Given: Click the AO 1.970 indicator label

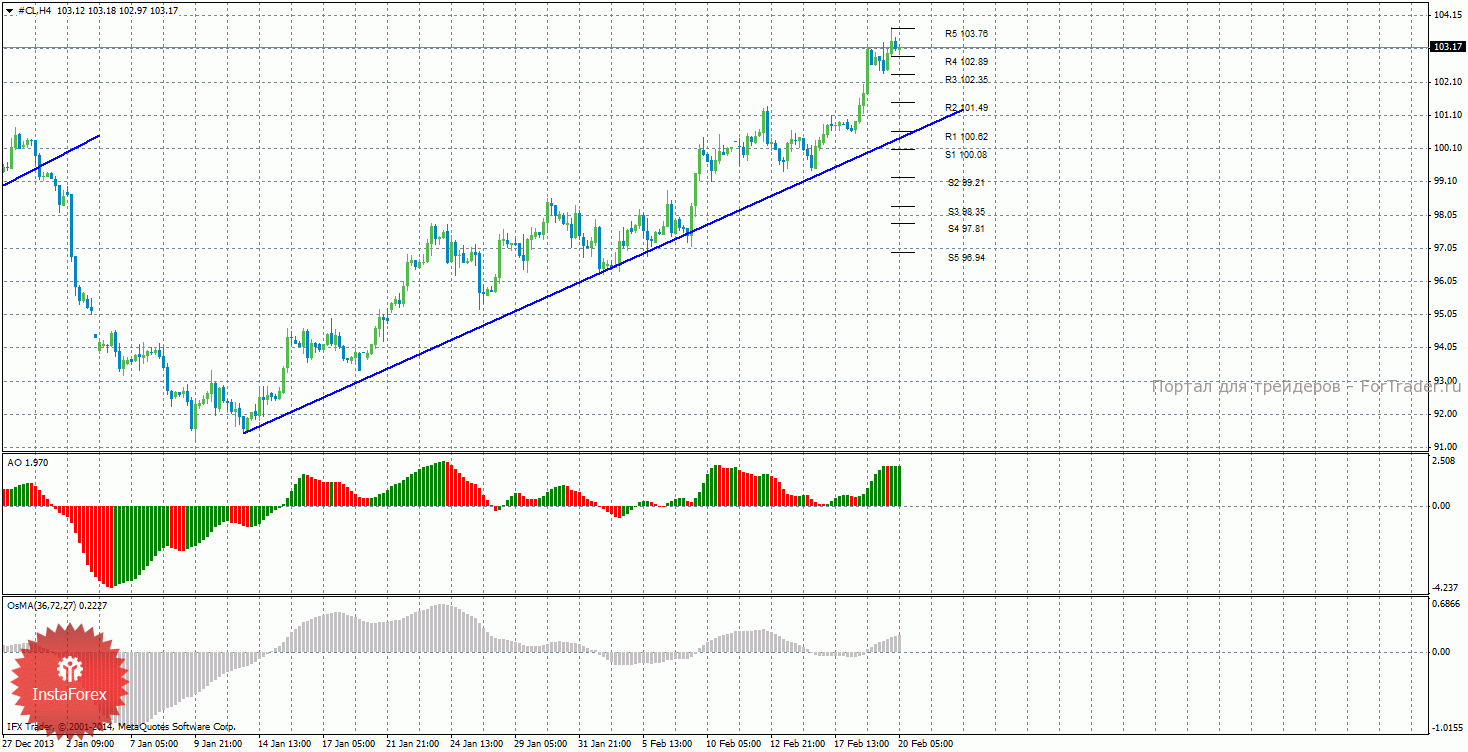Looking at the screenshot, I should click(27, 463).
